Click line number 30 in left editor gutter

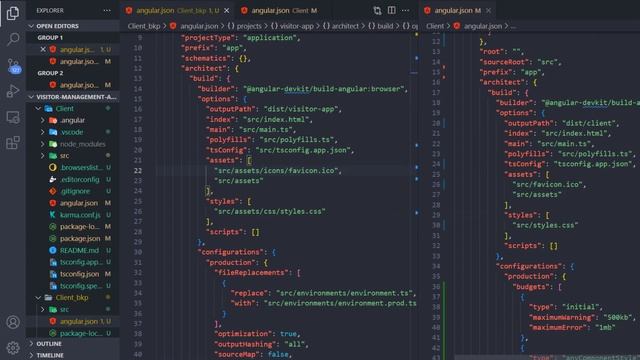pos(138,252)
